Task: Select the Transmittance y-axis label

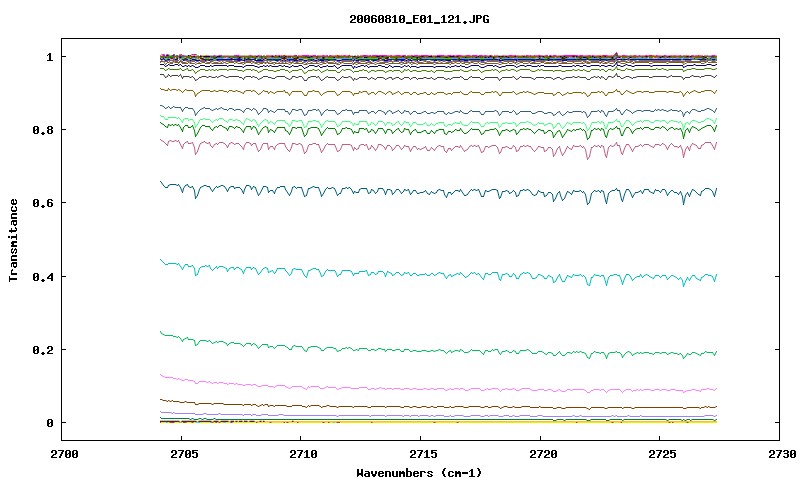Action: pos(13,240)
